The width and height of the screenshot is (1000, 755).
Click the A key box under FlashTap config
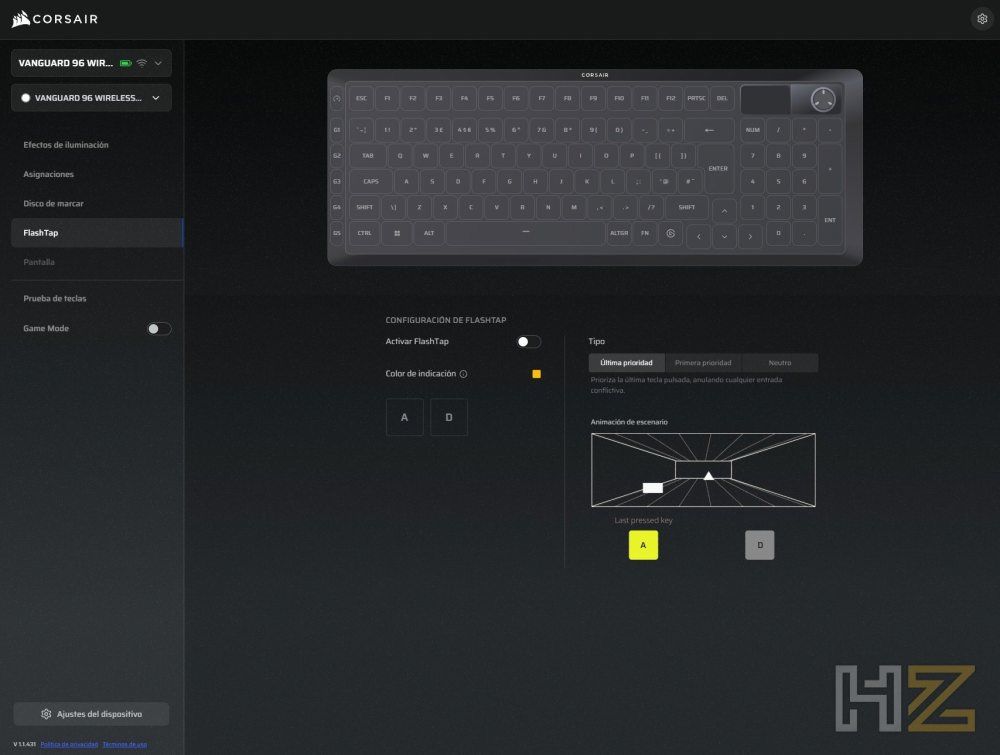coord(404,417)
